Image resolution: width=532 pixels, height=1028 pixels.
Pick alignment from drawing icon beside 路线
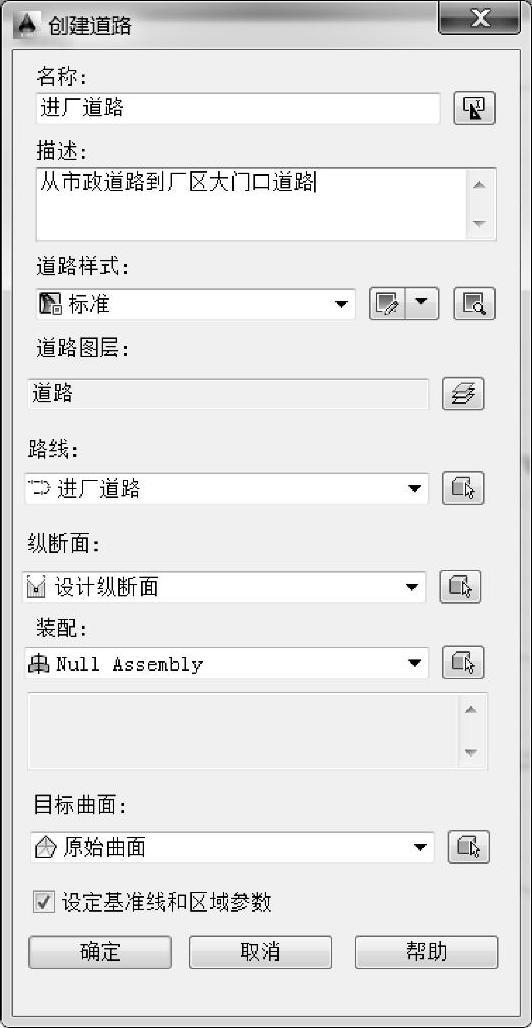(463, 488)
